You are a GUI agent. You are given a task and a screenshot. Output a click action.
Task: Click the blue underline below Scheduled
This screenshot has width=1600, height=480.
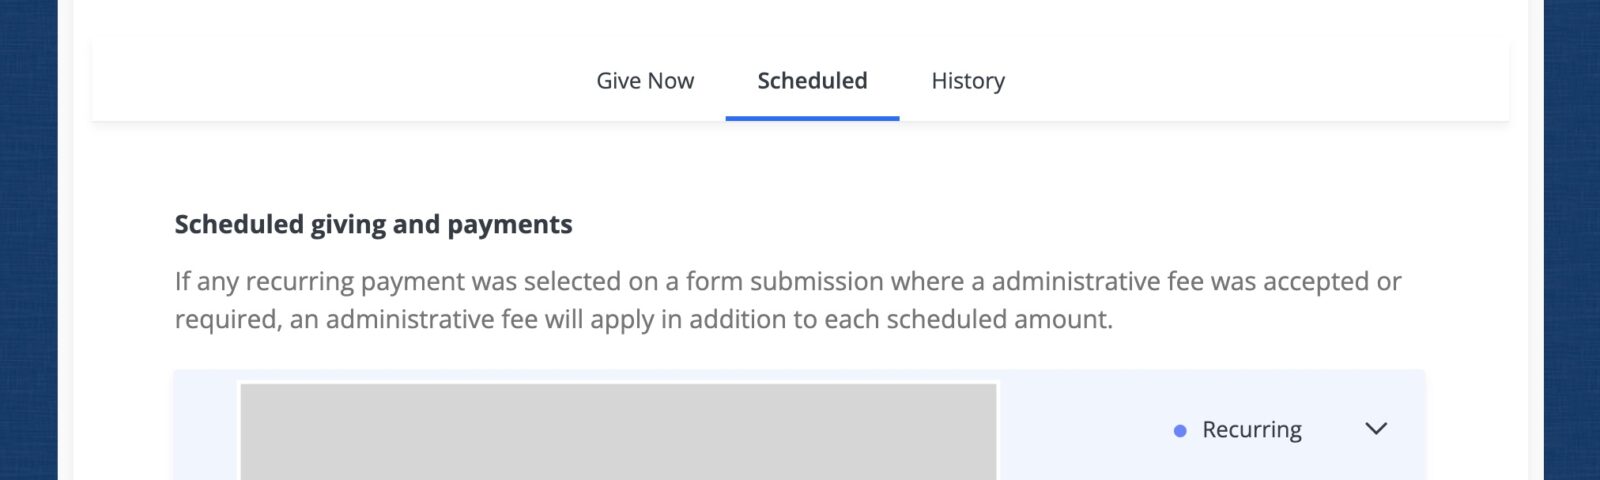812,118
